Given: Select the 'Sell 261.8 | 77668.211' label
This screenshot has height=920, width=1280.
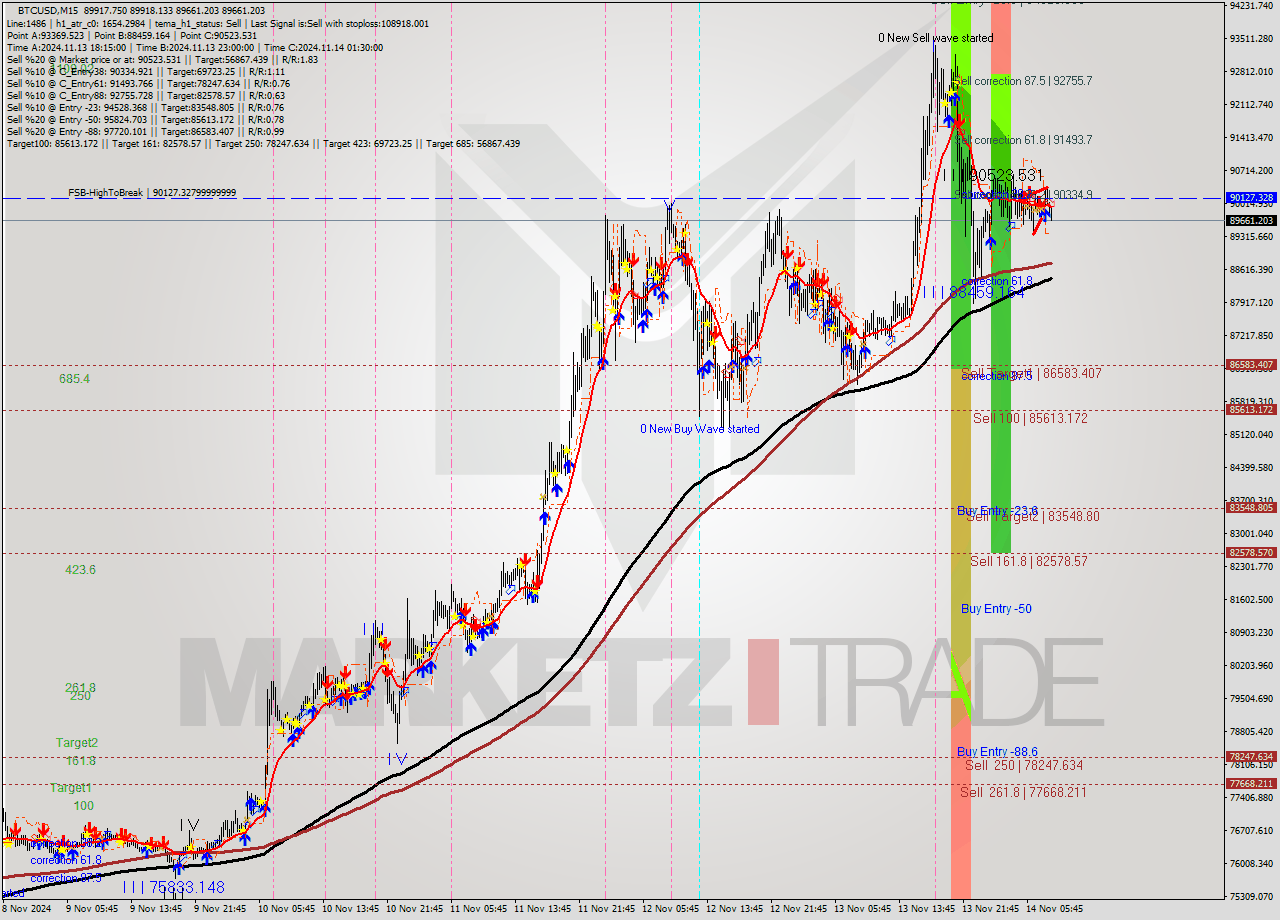Looking at the screenshot, I should click(1023, 792).
